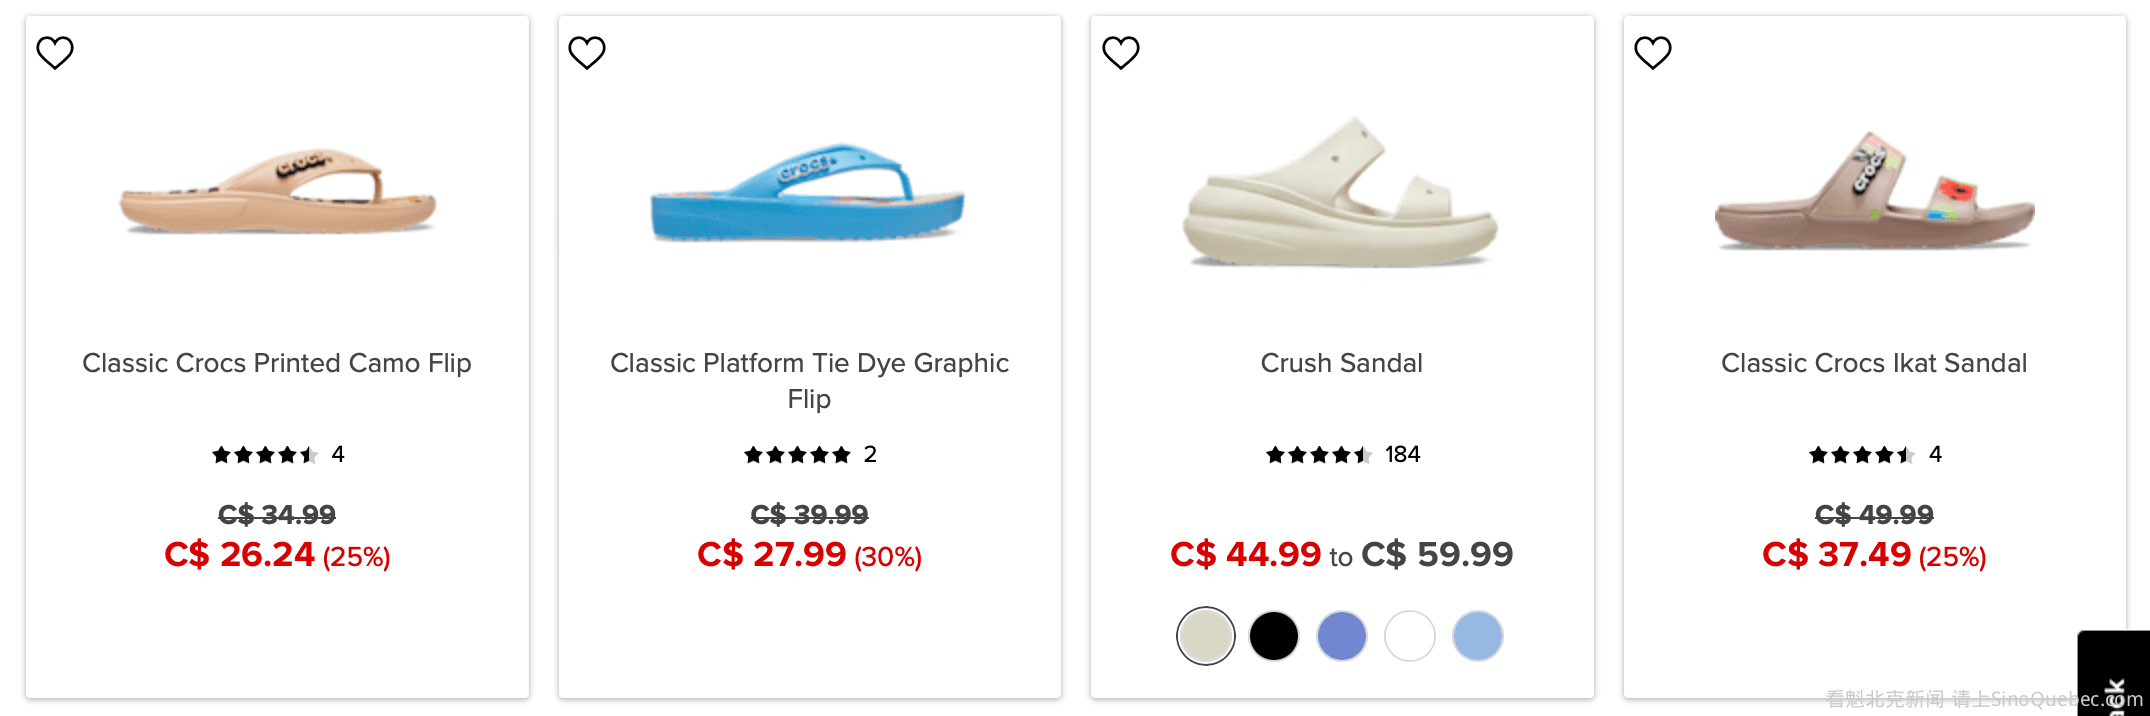The width and height of the screenshot is (2150, 716).
Task: Go to Crush Sandal product page
Action: pos(1341,363)
